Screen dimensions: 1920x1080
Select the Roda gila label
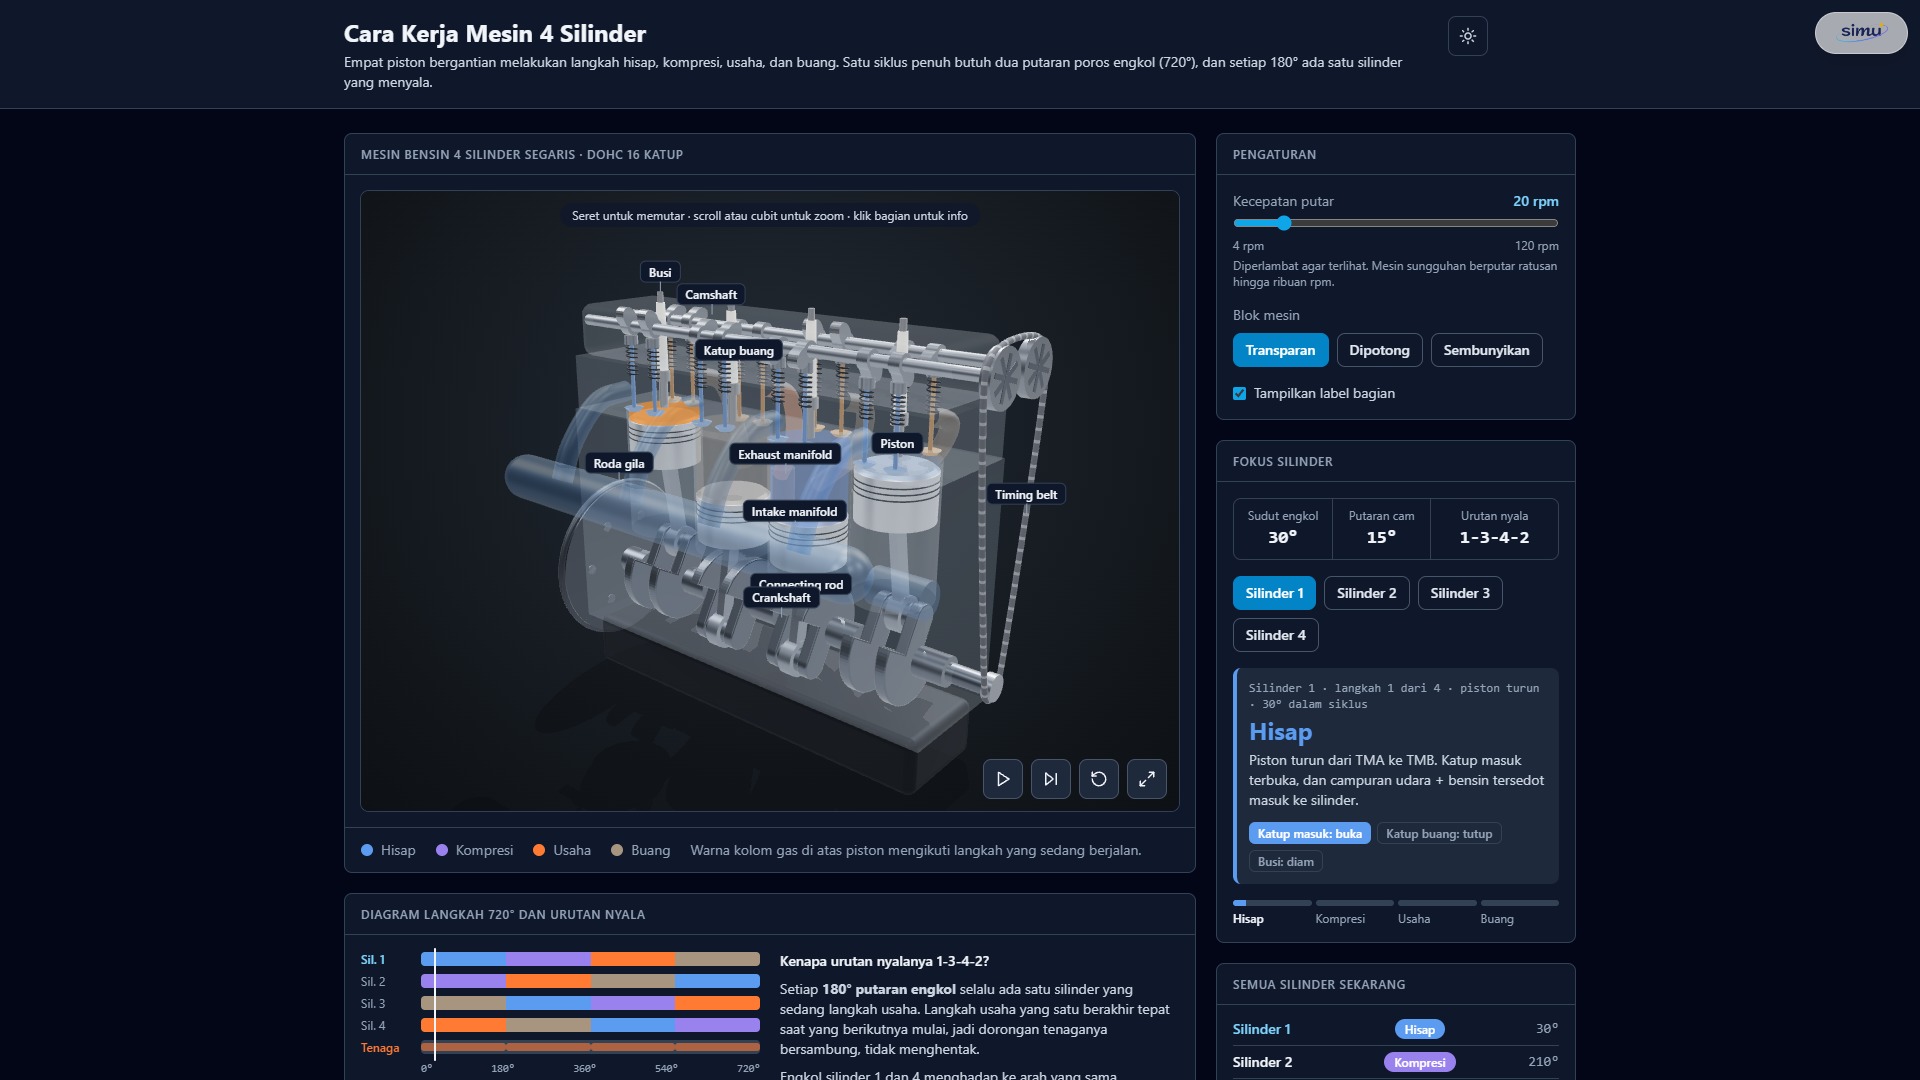(x=619, y=463)
